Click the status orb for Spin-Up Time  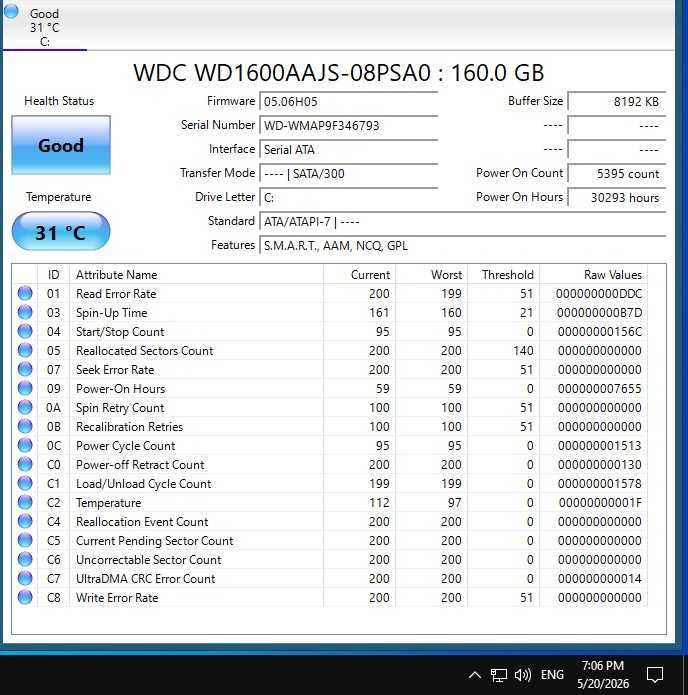coord(25,312)
